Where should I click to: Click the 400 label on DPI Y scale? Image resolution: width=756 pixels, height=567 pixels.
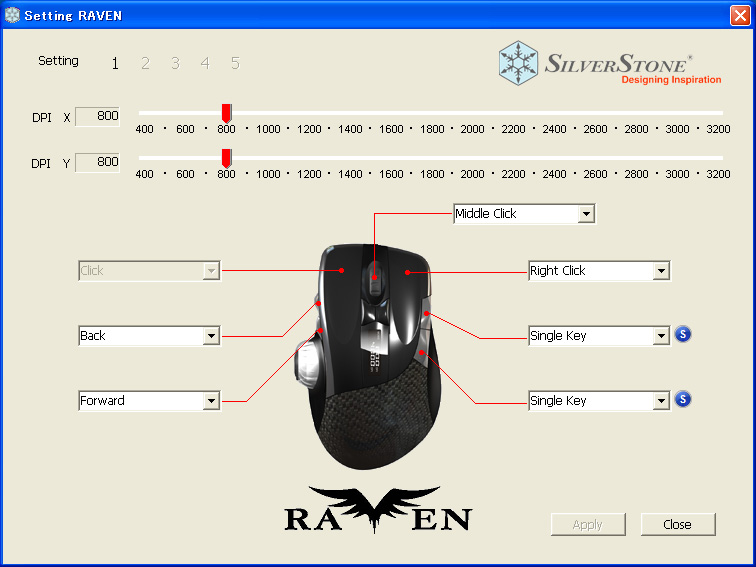pyautogui.click(x=144, y=174)
